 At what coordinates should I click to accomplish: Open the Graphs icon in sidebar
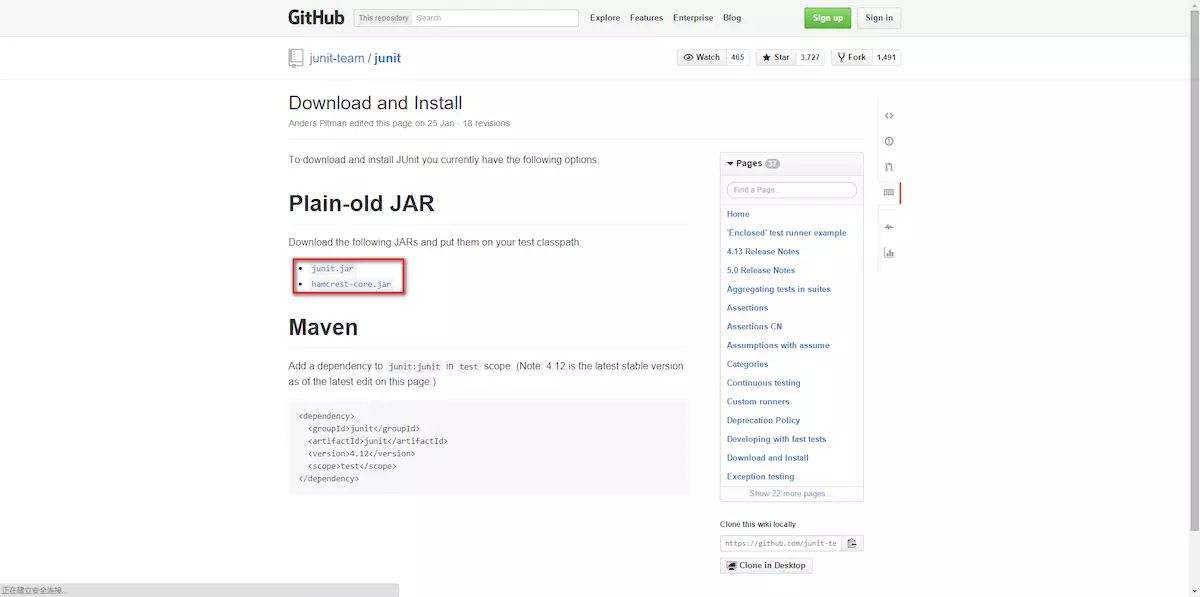[x=889, y=253]
